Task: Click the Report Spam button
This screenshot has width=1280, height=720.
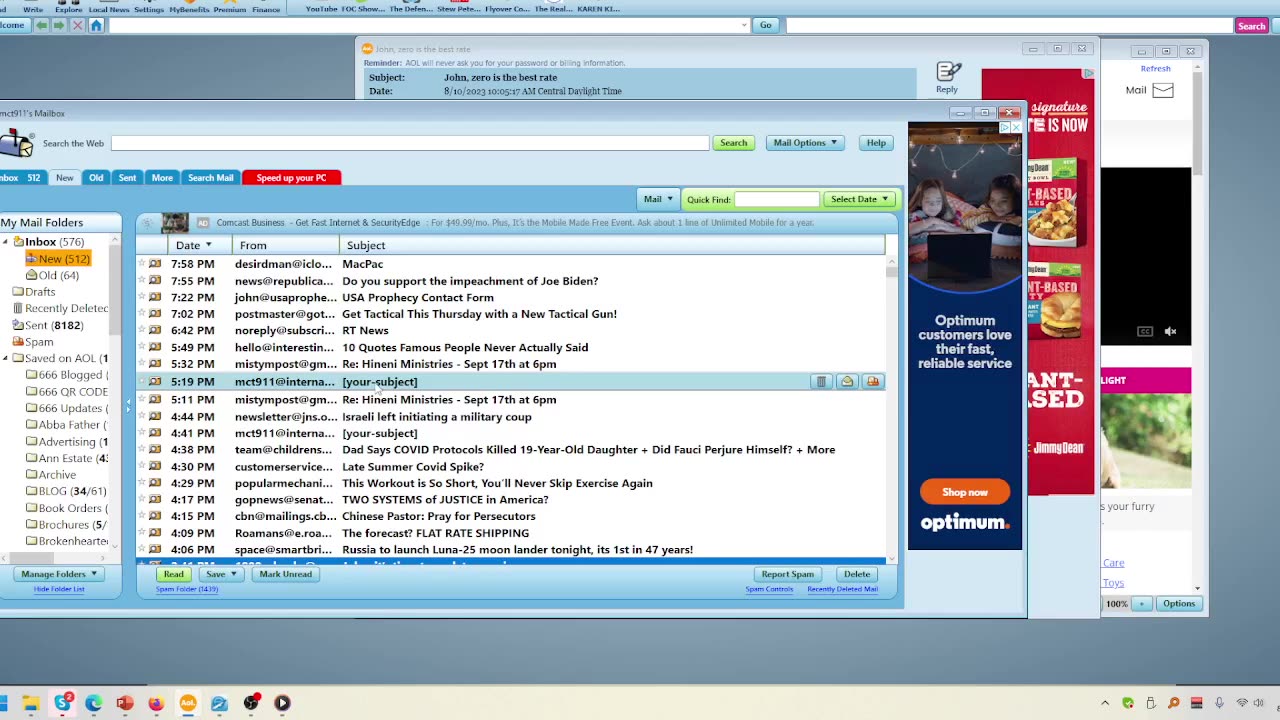Action: (788, 574)
